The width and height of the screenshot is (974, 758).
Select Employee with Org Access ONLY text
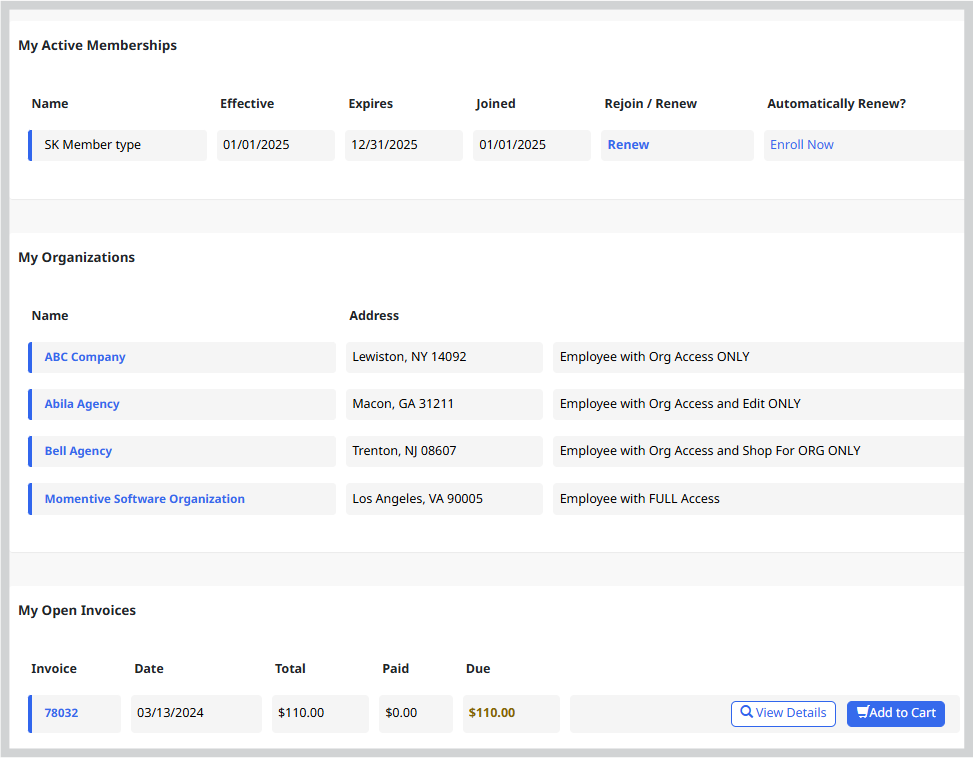click(x=655, y=357)
